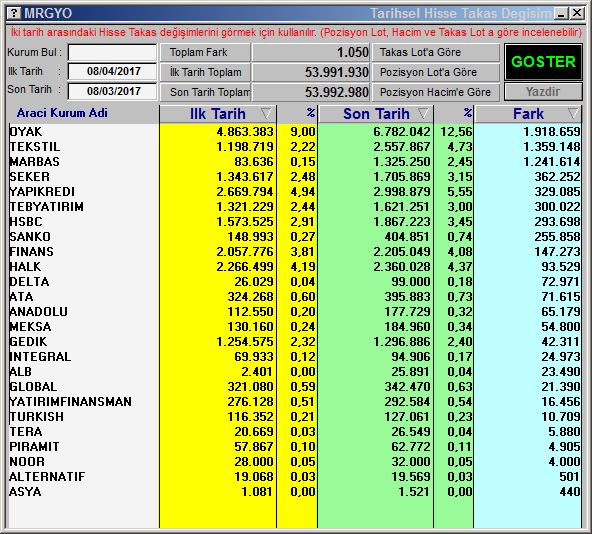This screenshot has width=592, height=534.
Task: Click the Kurum Bul search field
Action: (x=112, y=52)
